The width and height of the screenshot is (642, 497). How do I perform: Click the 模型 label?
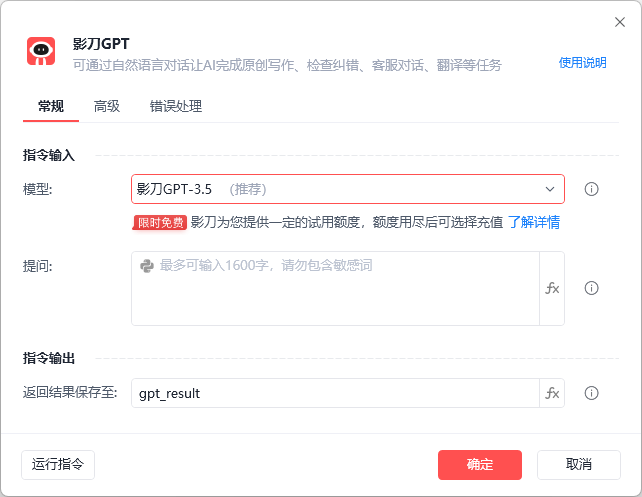[37, 189]
